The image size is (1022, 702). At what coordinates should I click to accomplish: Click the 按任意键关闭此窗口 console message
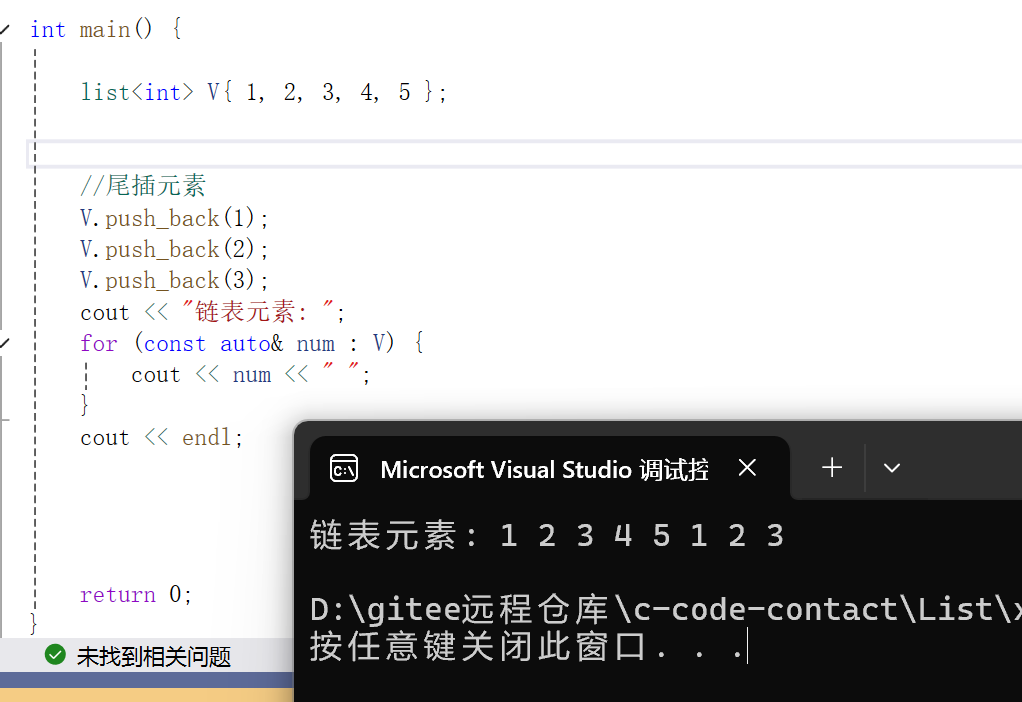(x=527, y=647)
